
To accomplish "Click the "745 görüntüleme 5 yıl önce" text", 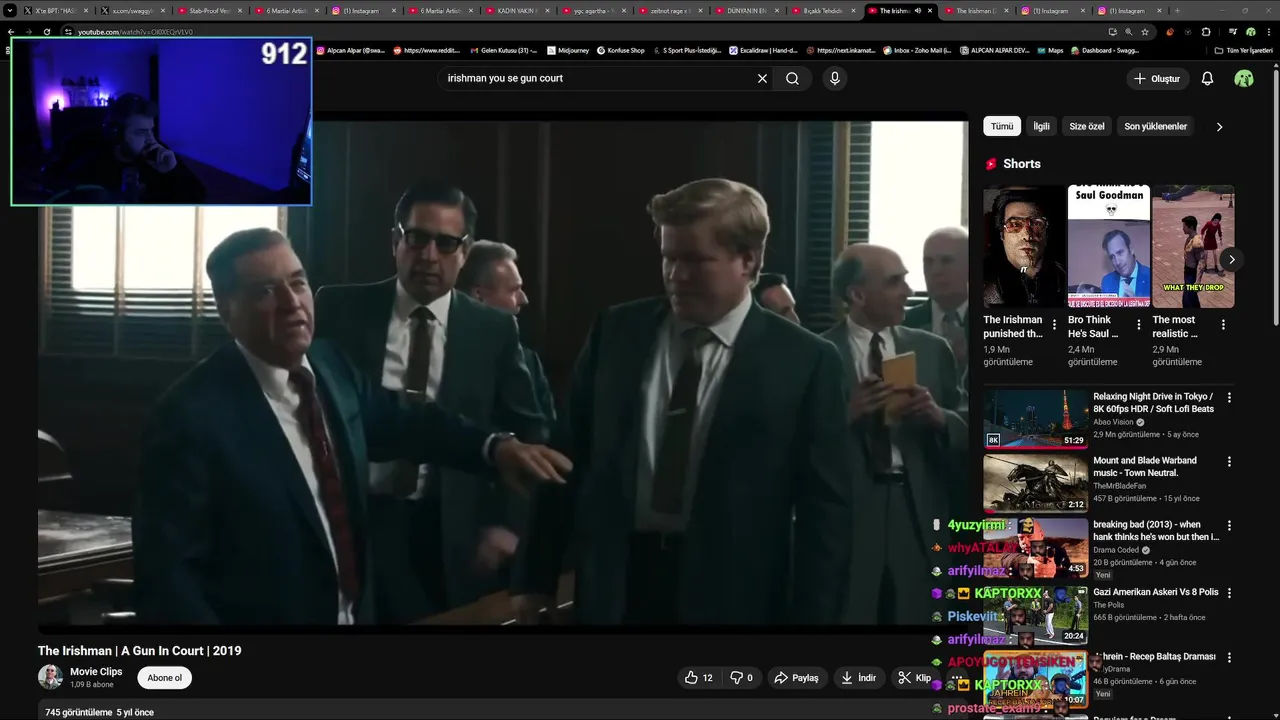I will tap(100, 713).
